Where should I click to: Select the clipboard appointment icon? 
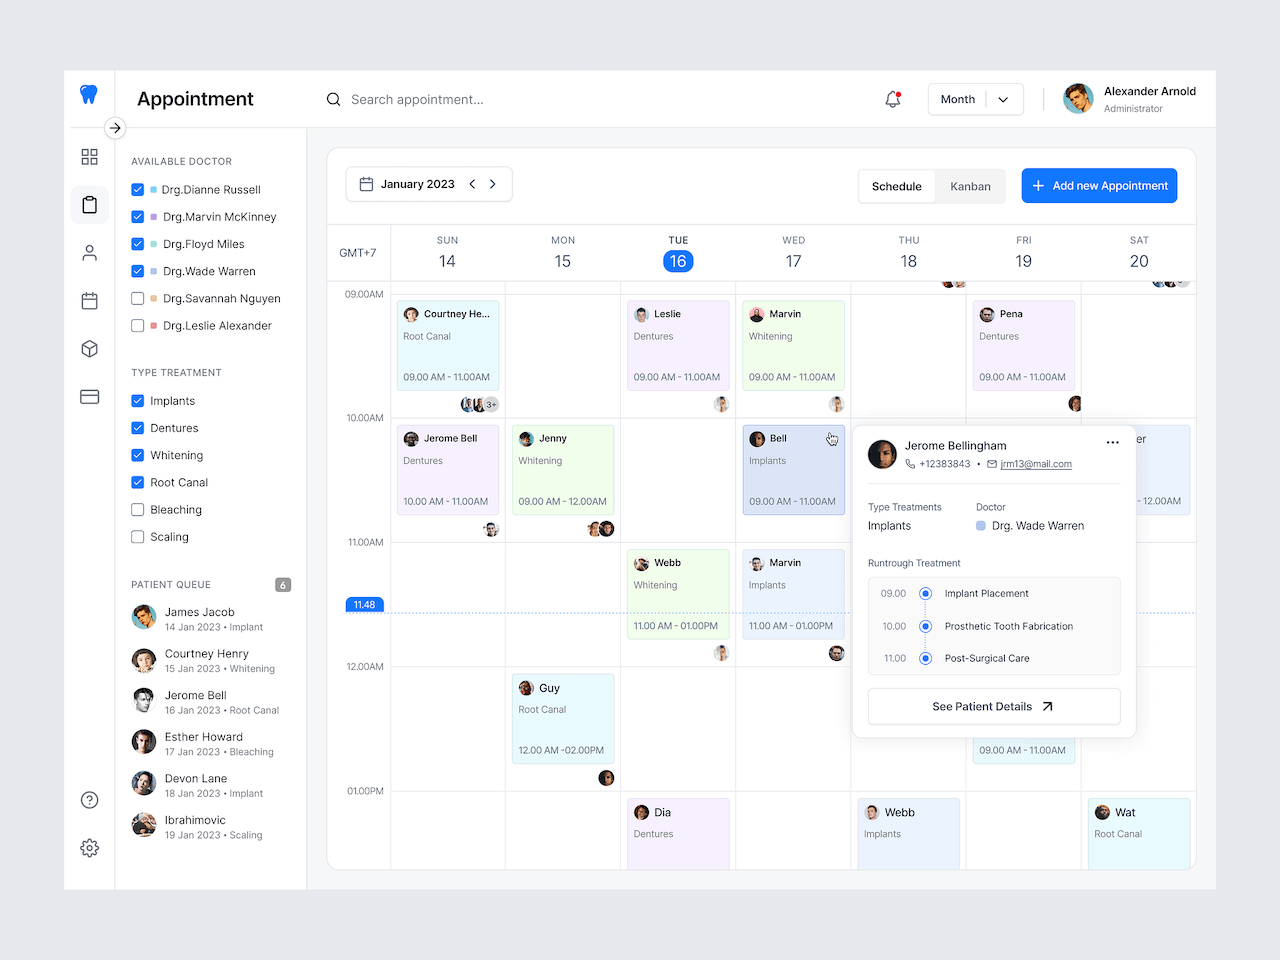tap(89, 205)
